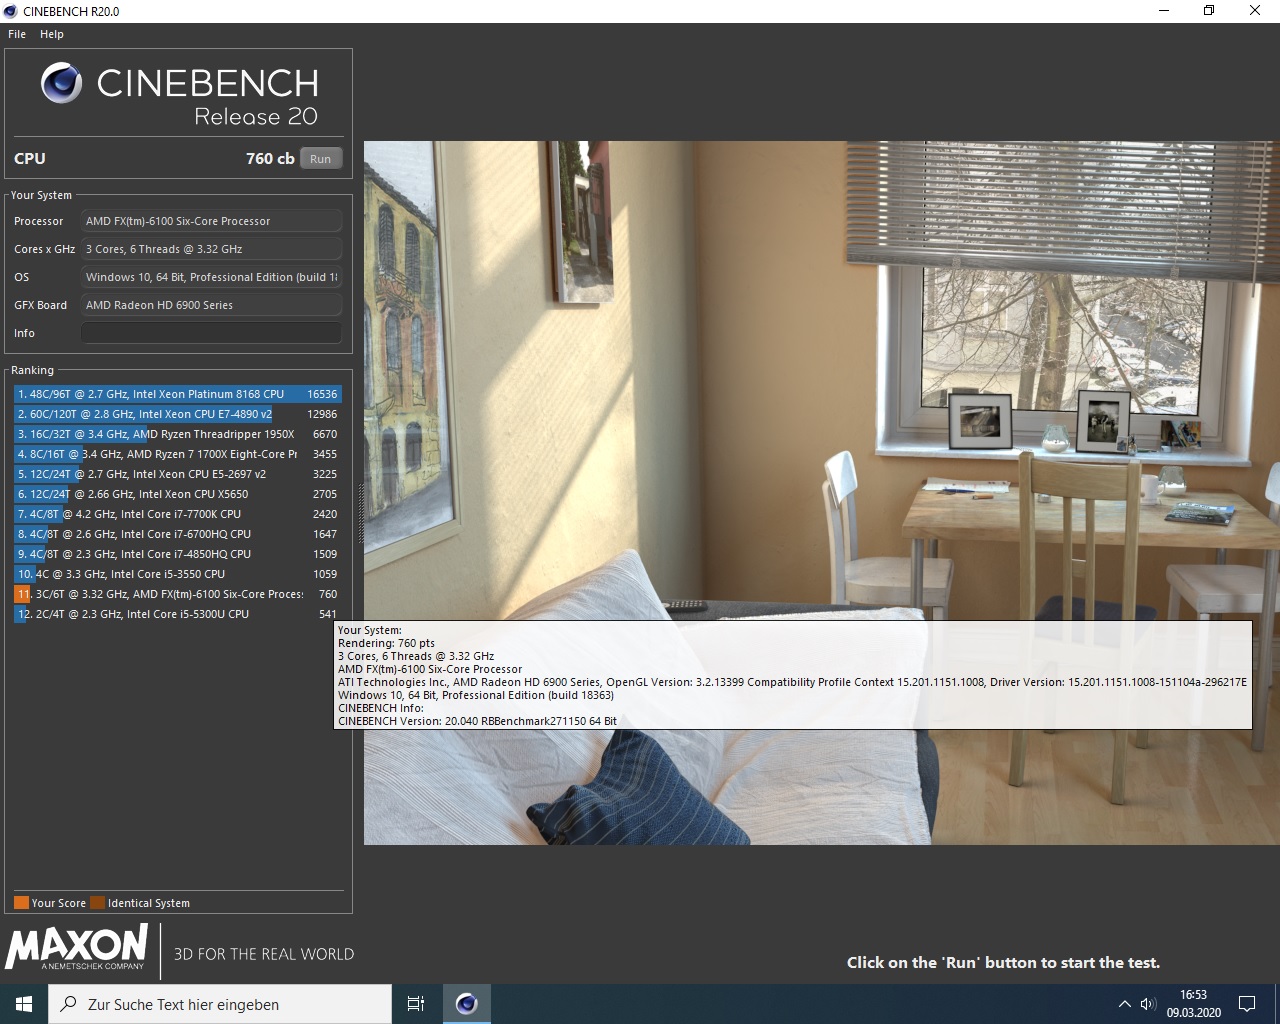Click the panel splitter grip handle
This screenshot has width=1280, height=1024.
click(x=360, y=514)
